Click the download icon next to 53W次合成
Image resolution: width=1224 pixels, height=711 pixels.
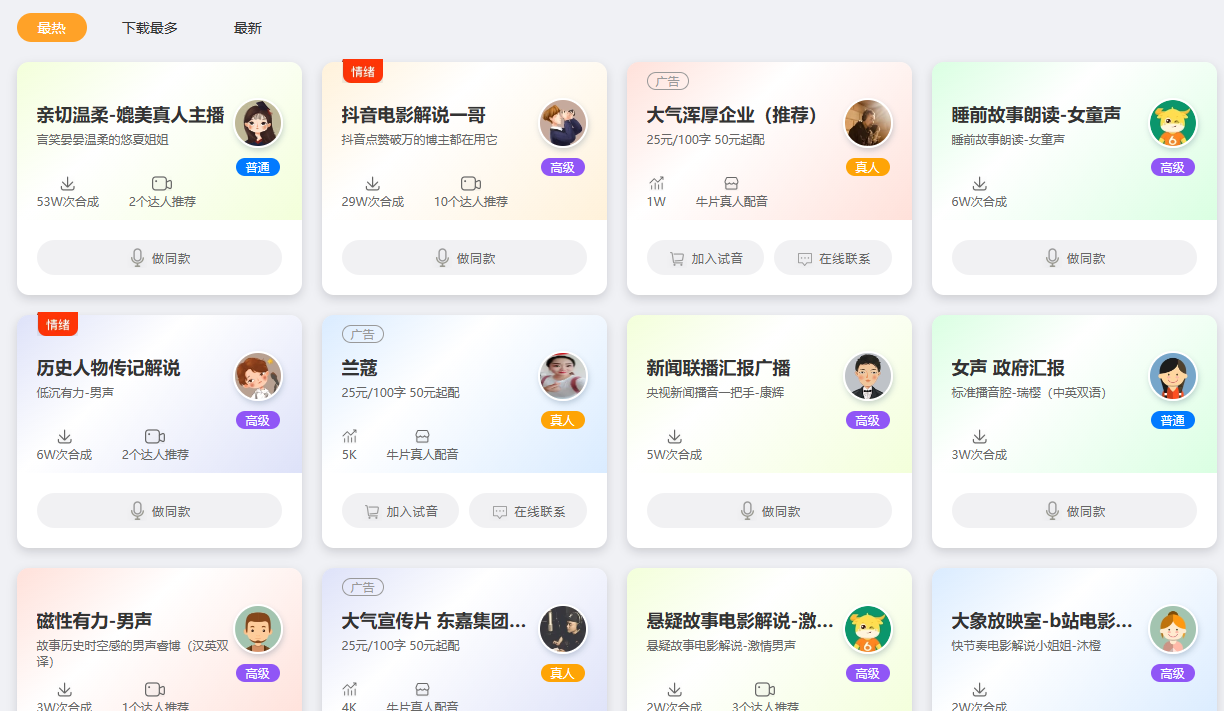tap(67, 184)
